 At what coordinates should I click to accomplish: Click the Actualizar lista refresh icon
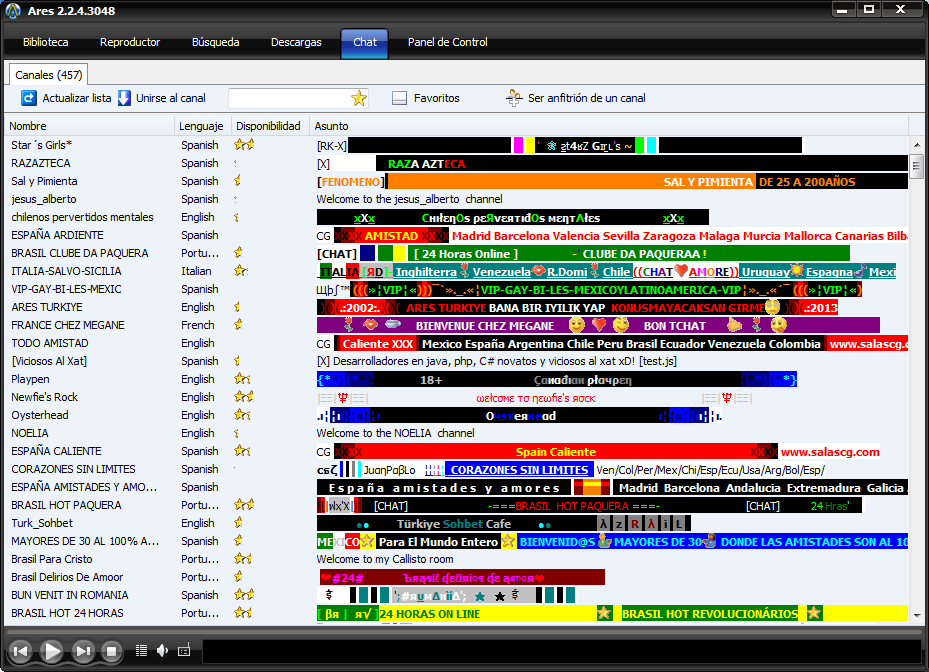click(x=28, y=98)
